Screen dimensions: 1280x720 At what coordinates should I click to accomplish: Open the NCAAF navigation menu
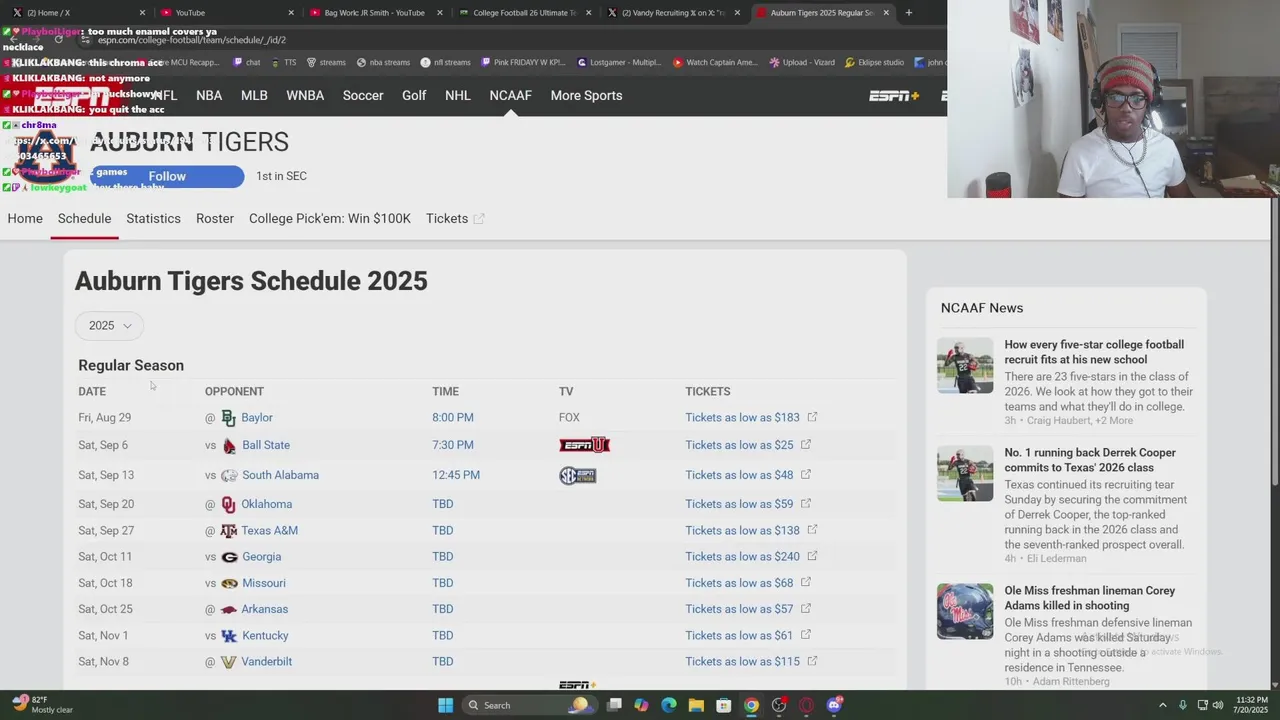click(510, 96)
